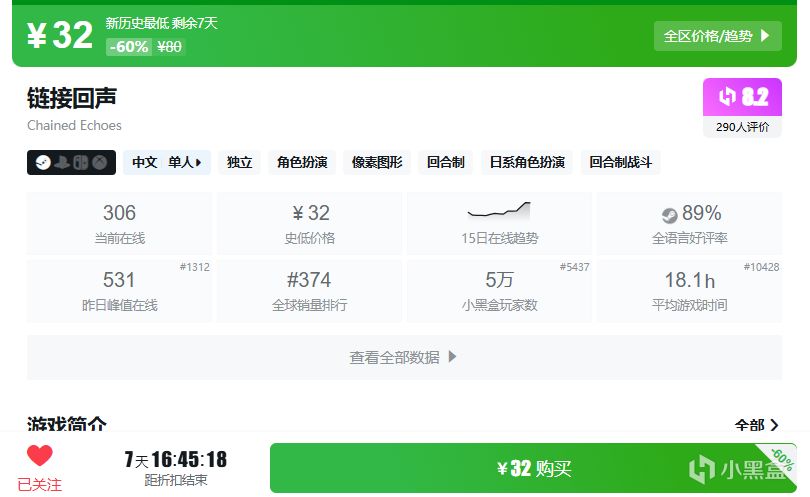Click the ¥32 购买 buy button
The image size is (810, 497).
[x=533, y=468]
